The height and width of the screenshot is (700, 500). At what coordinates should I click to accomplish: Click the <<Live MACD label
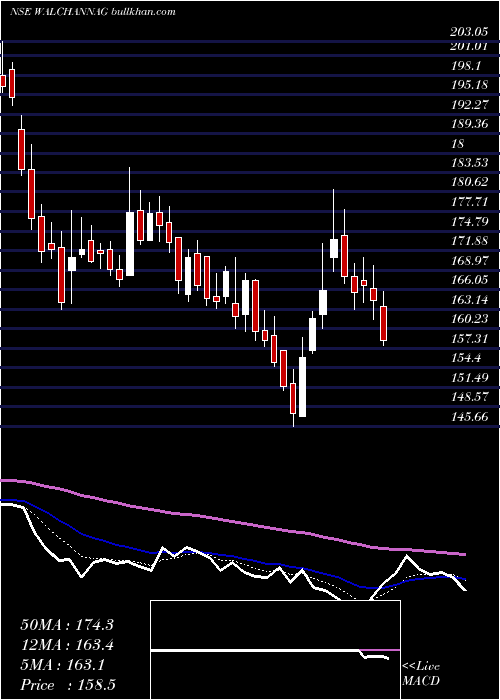click(421, 674)
